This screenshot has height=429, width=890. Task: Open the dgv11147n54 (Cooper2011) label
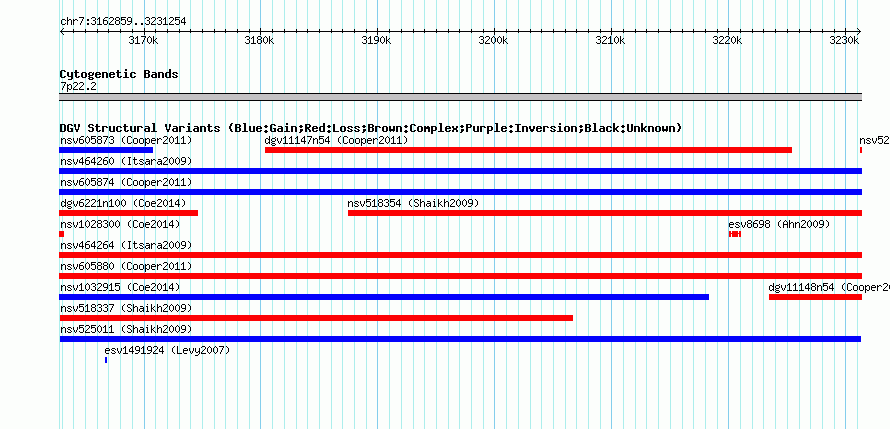(337, 140)
